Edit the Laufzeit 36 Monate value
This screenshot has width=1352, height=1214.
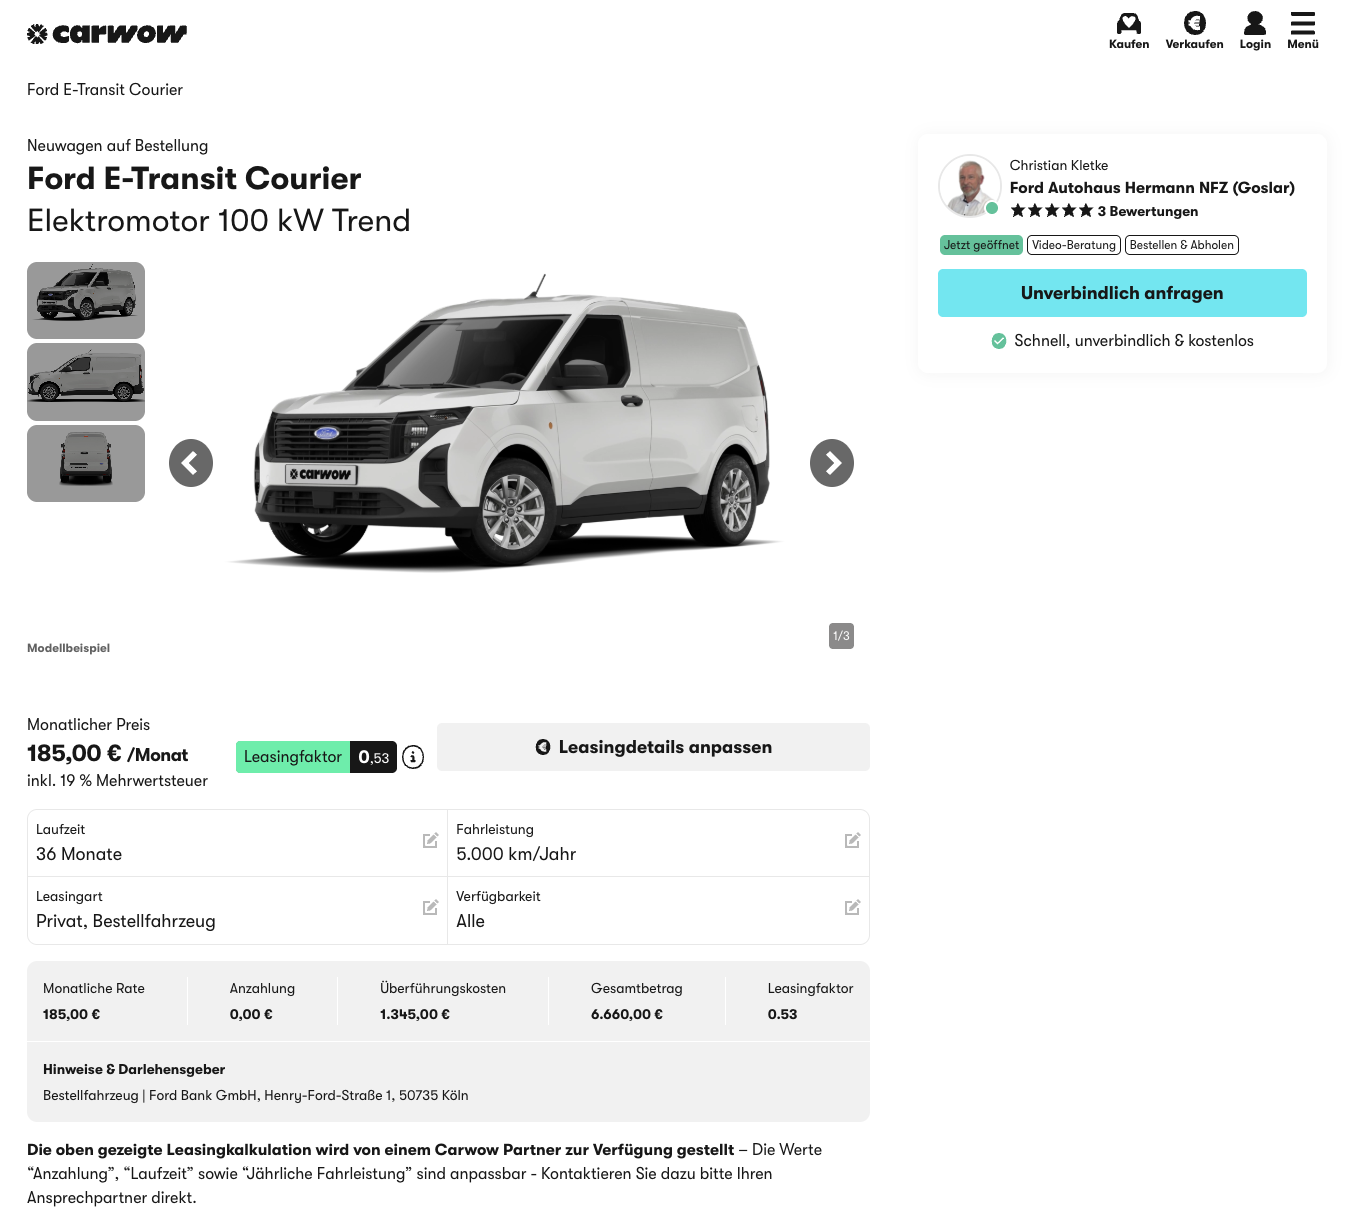(430, 841)
